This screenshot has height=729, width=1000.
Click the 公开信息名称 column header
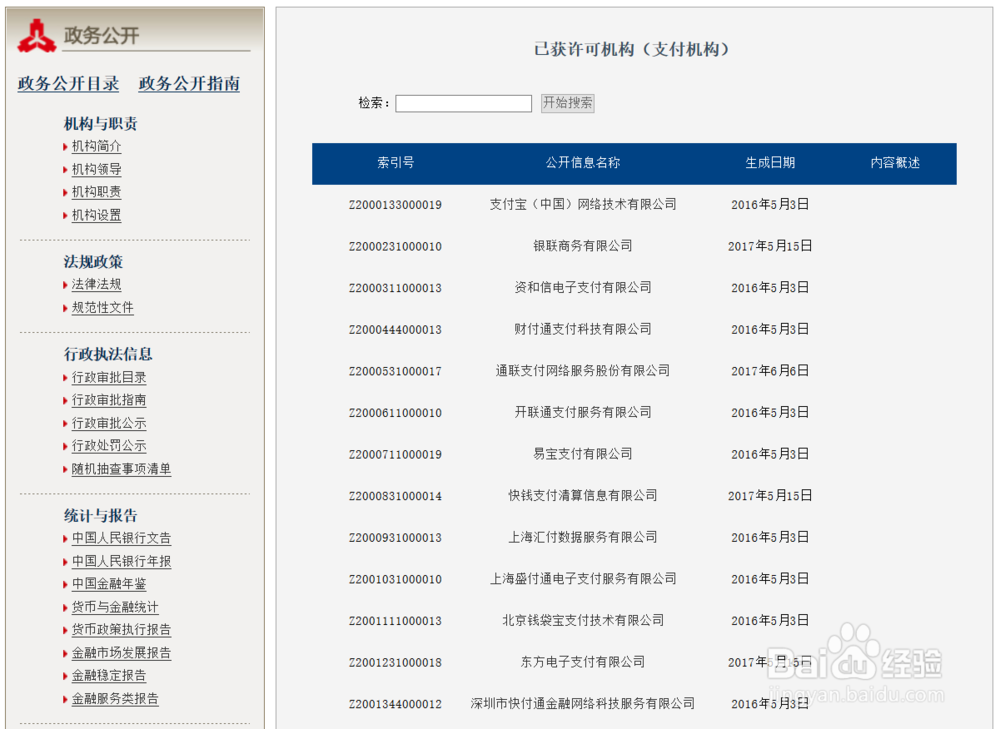[583, 163]
